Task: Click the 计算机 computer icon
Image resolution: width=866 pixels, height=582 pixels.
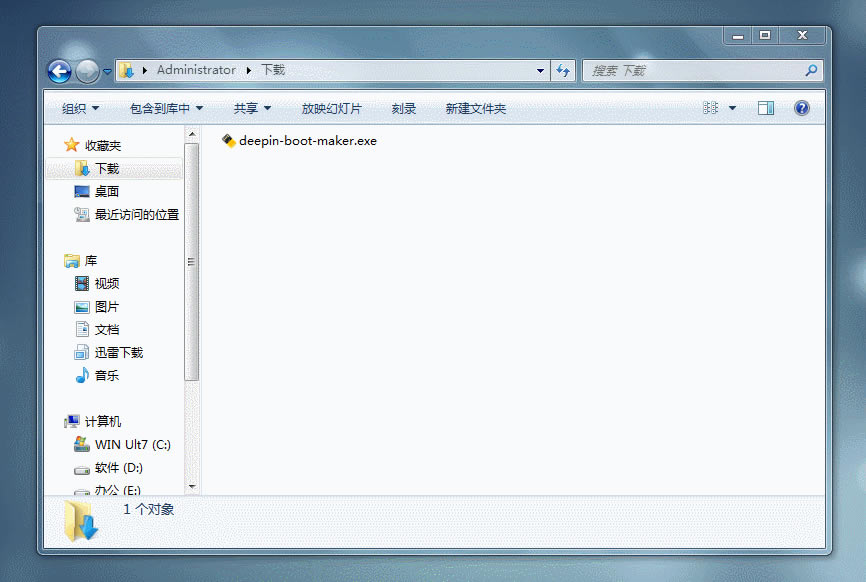Action: tap(72, 421)
